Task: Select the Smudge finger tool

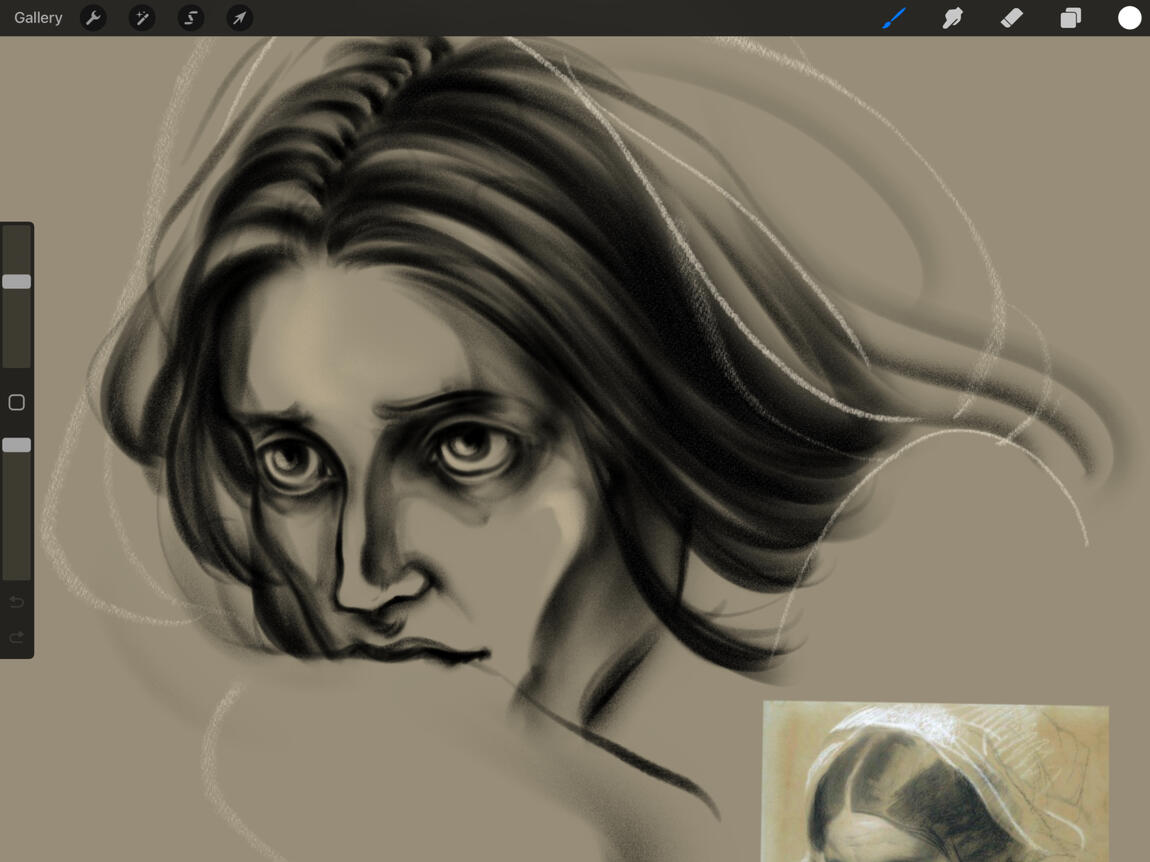Action: point(953,18)
